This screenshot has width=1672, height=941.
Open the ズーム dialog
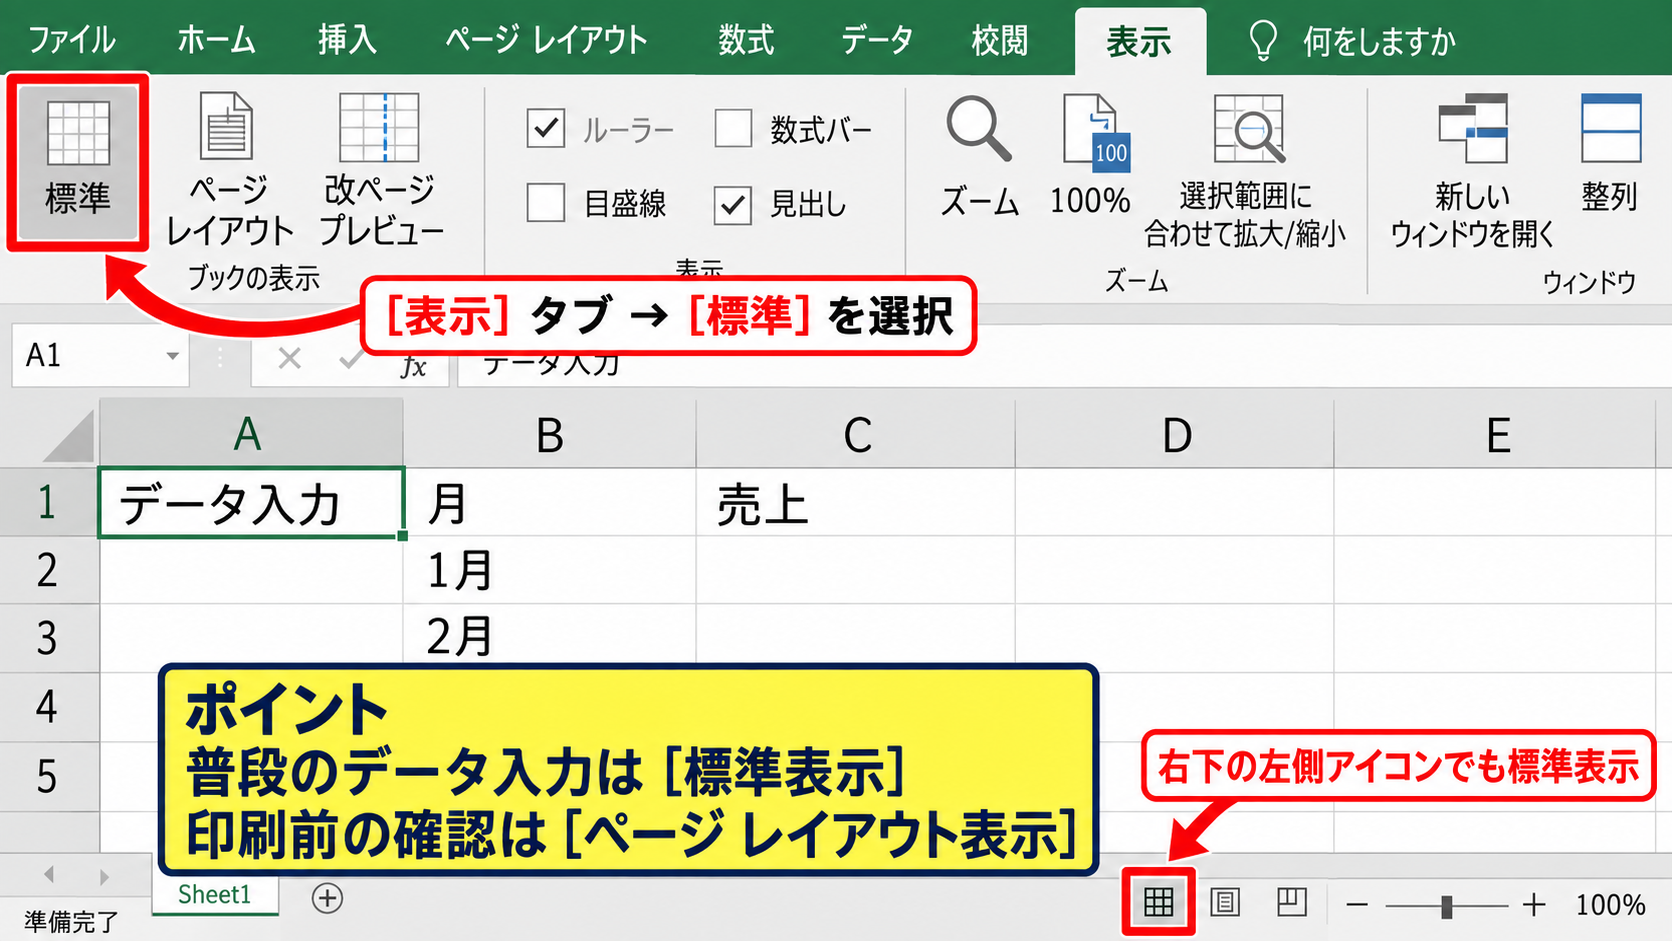click(x=979, y=156)
